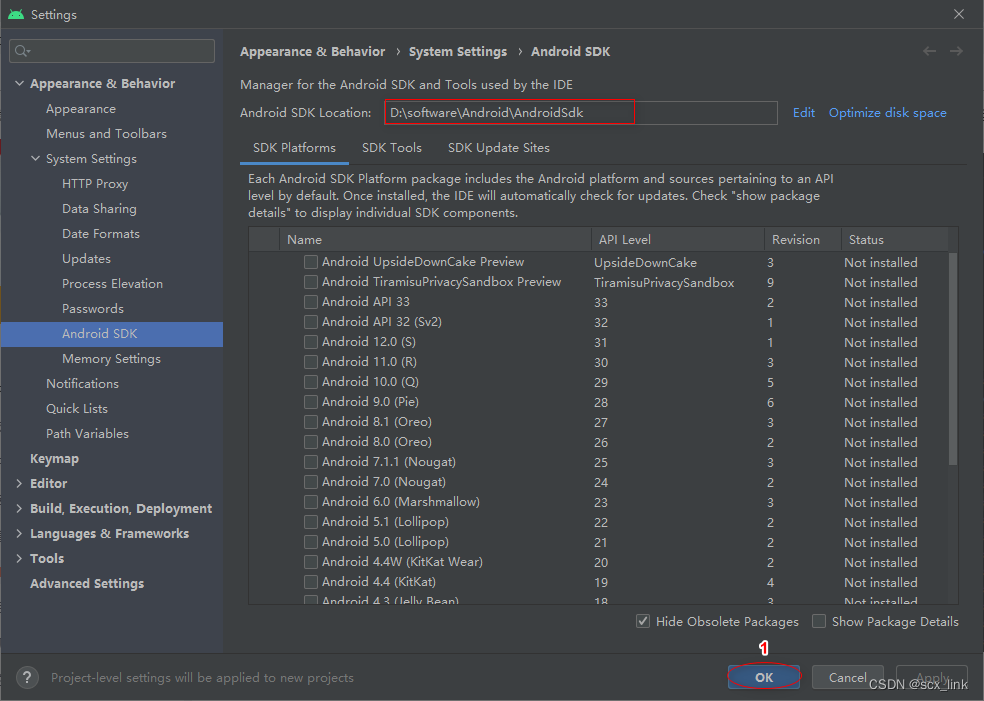
Task: Tick the Android UpsideDownCake Preview checkbox
Action: (311, 262)
